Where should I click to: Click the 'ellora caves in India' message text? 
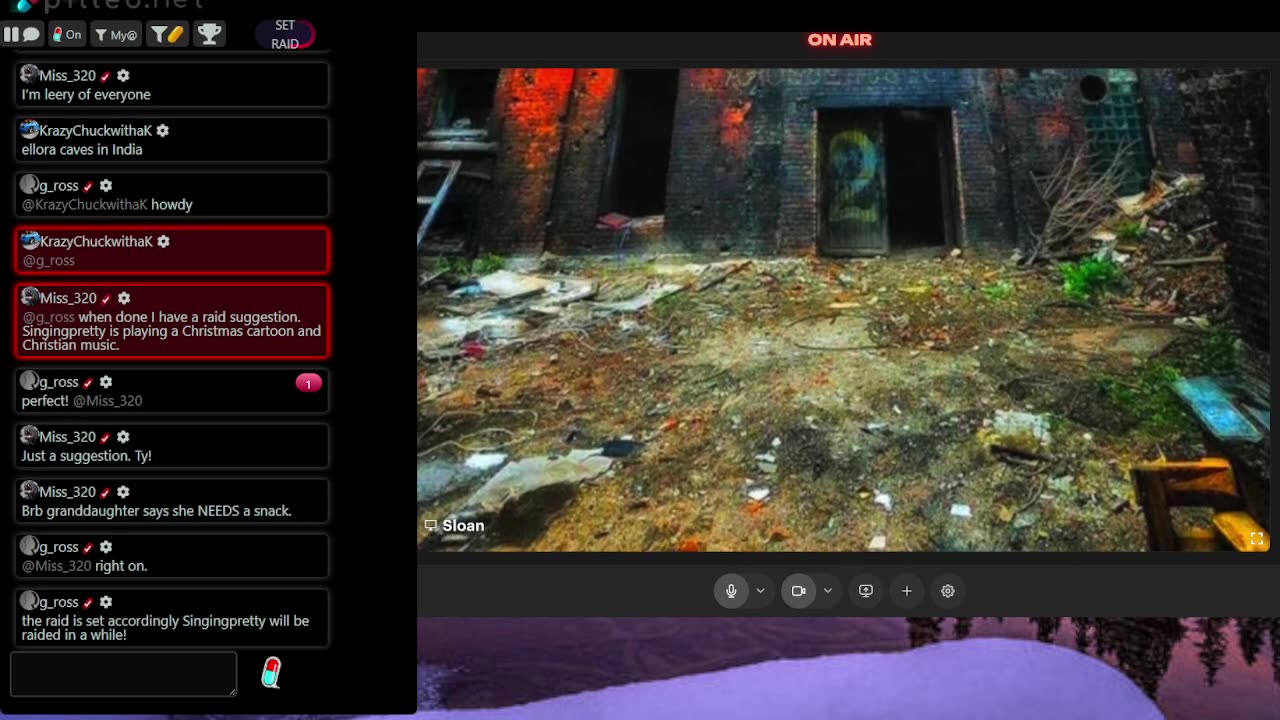tap(82, 149)
